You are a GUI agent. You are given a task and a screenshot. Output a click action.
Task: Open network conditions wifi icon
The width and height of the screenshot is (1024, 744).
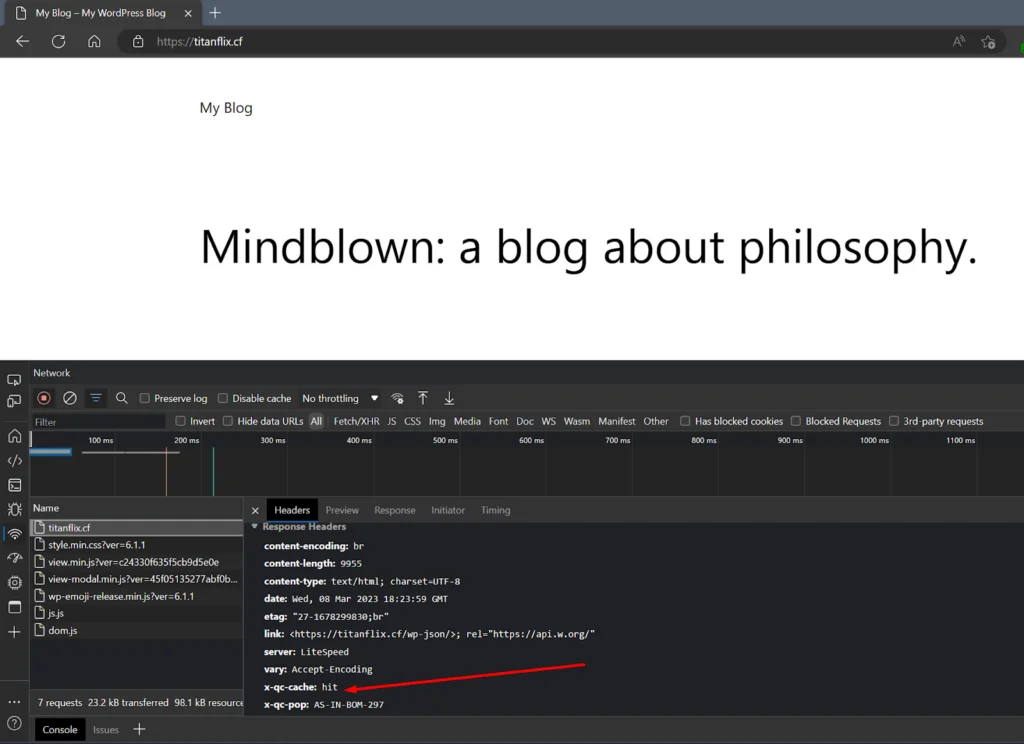398,398
